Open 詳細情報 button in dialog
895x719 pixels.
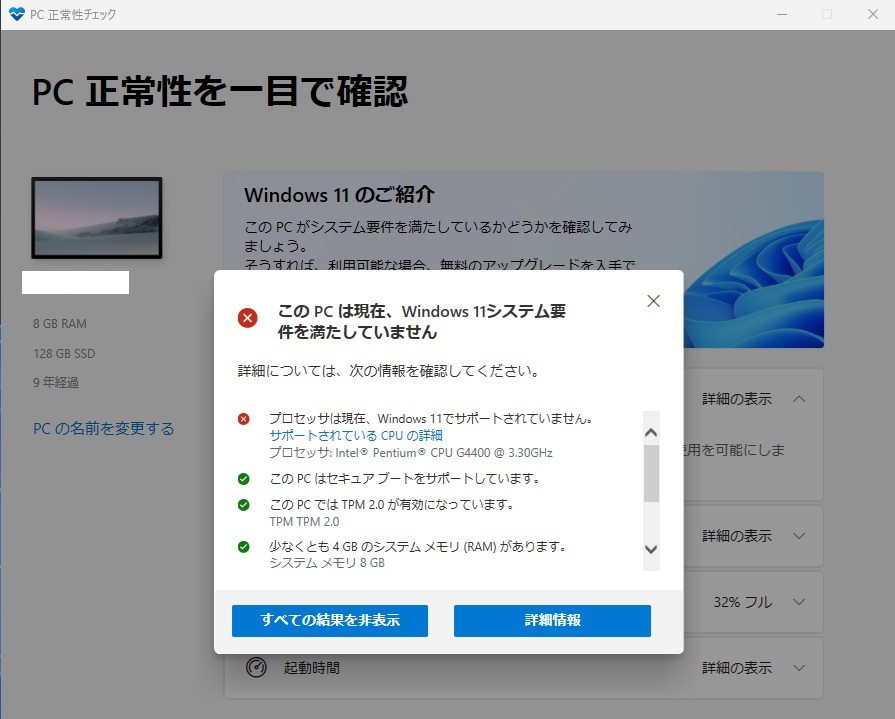552,620
